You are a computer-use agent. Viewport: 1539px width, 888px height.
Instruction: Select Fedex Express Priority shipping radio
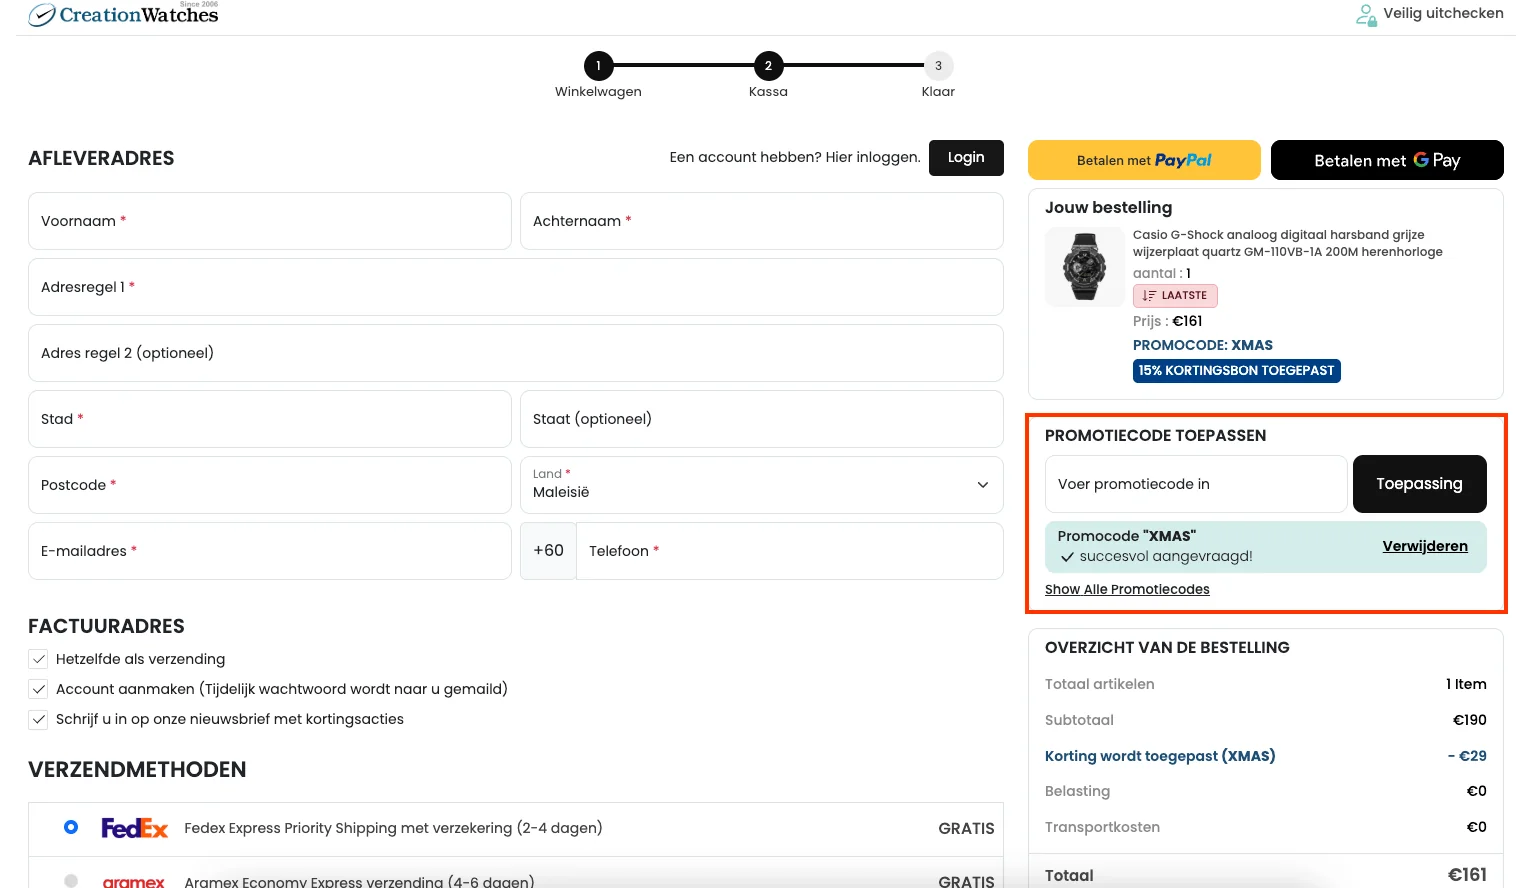pos(71,827)
